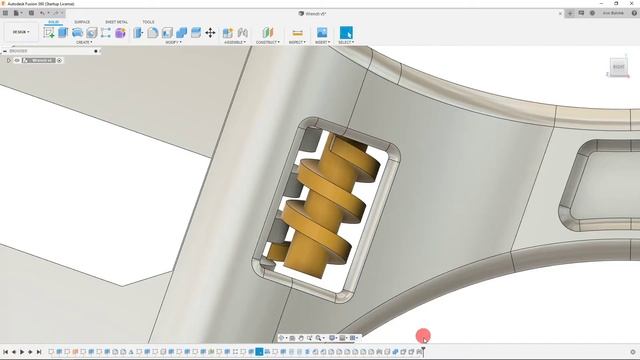The height and width of the screenshot is (360, 640).
Task: Activate the Select tool
Action: [x=346, y=33]
